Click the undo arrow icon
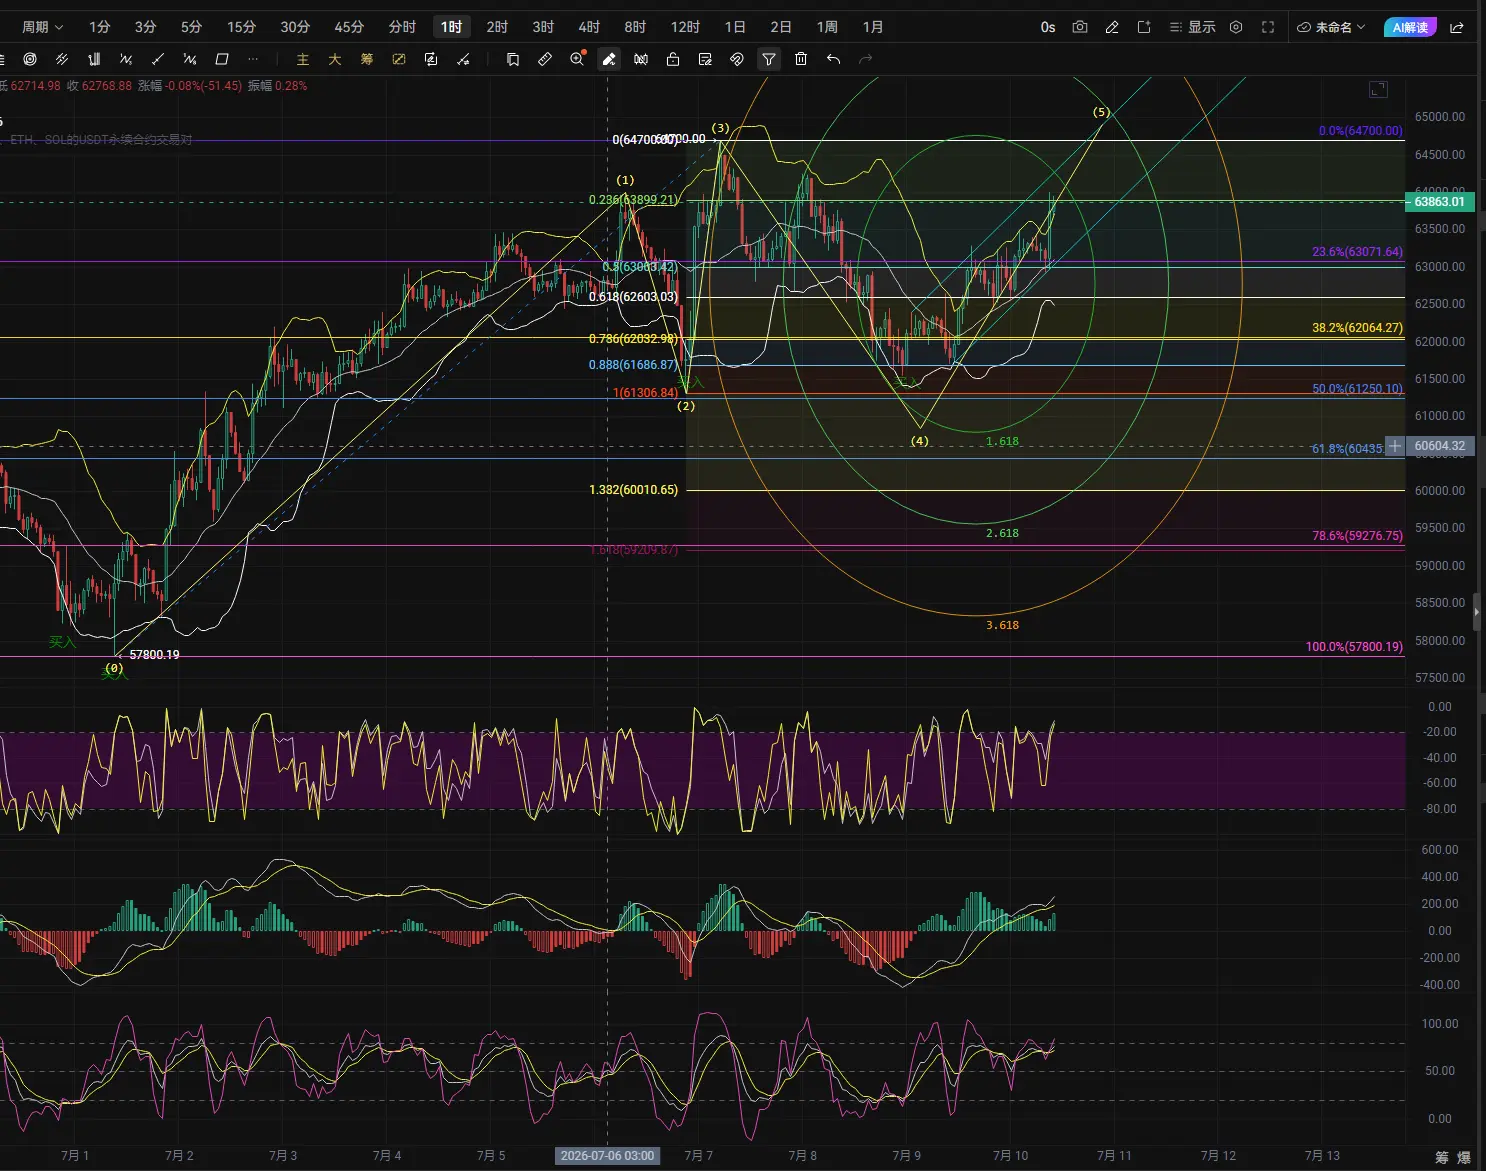 pyautogui.click(x=833, y=59)
